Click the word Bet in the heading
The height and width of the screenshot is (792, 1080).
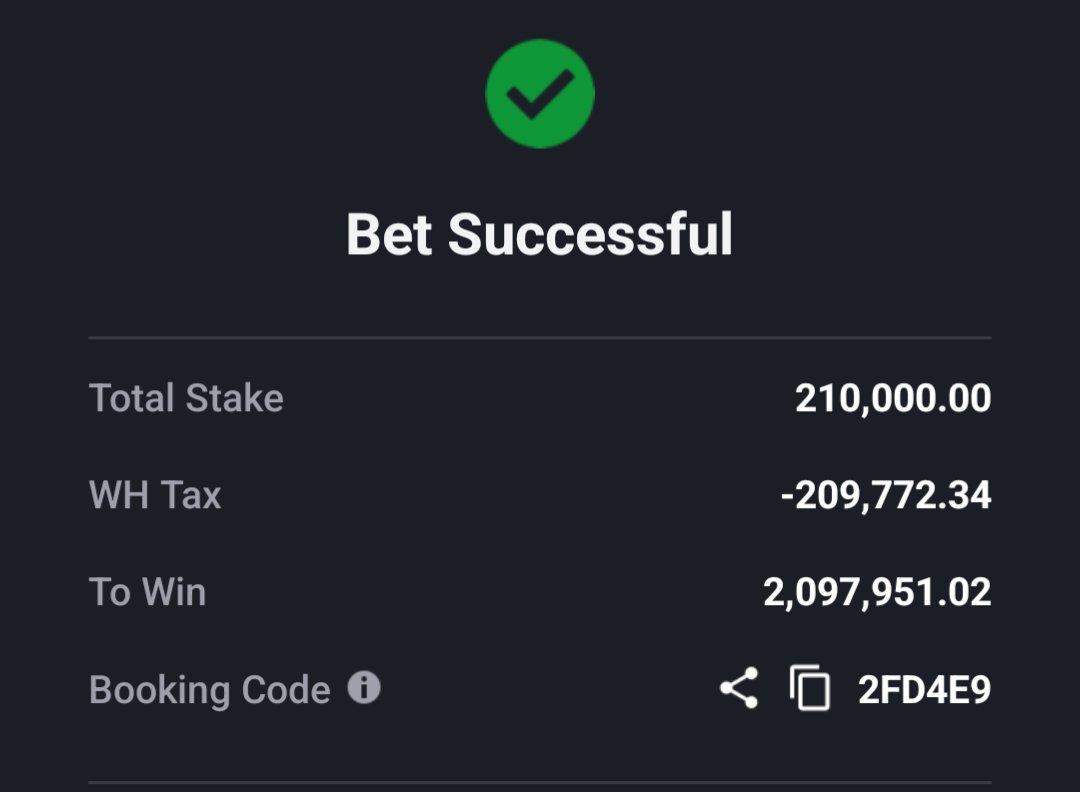click(x=389, y=235)
